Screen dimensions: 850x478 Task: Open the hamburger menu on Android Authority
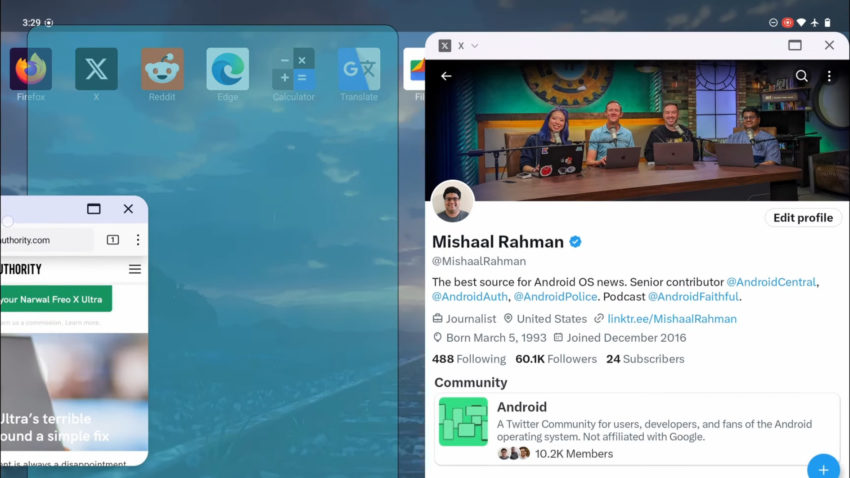click(135, 269)
